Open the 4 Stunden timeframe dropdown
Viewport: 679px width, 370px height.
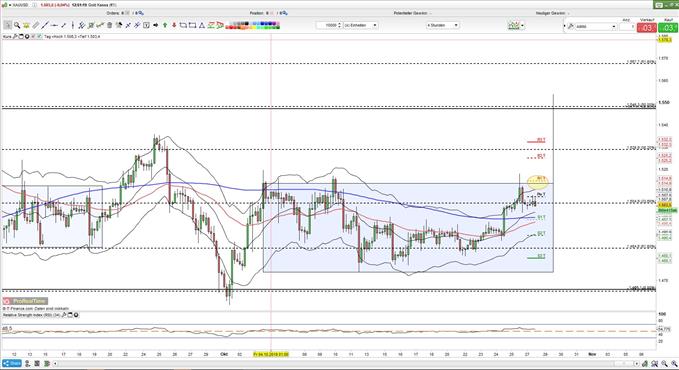pyautogui.click(x=443, y=25)
